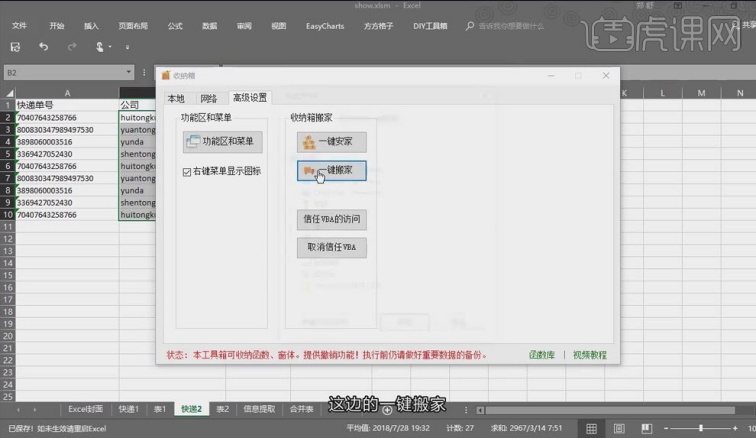Open the 页面布局 ribbon tab
The height and width of the screenshot is (438, 756).
coord(133,26)
